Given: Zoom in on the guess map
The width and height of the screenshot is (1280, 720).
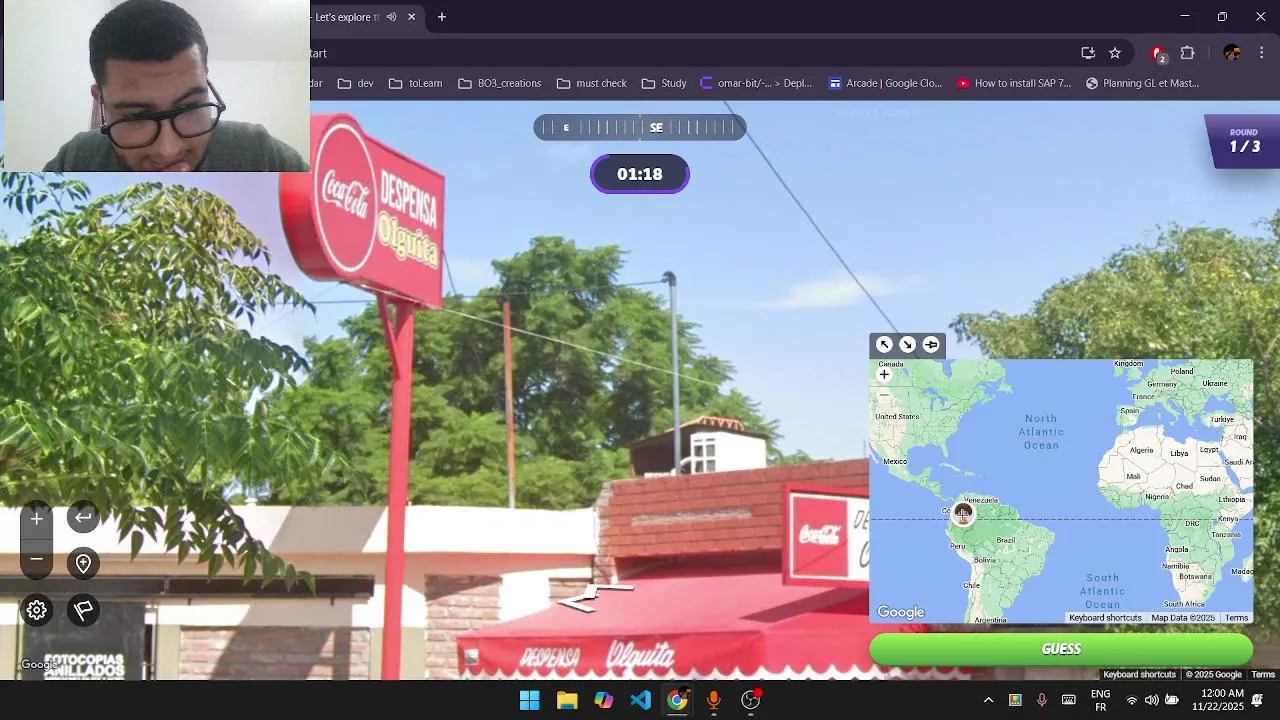Looking at the screenshot, I should click(884, 375).
